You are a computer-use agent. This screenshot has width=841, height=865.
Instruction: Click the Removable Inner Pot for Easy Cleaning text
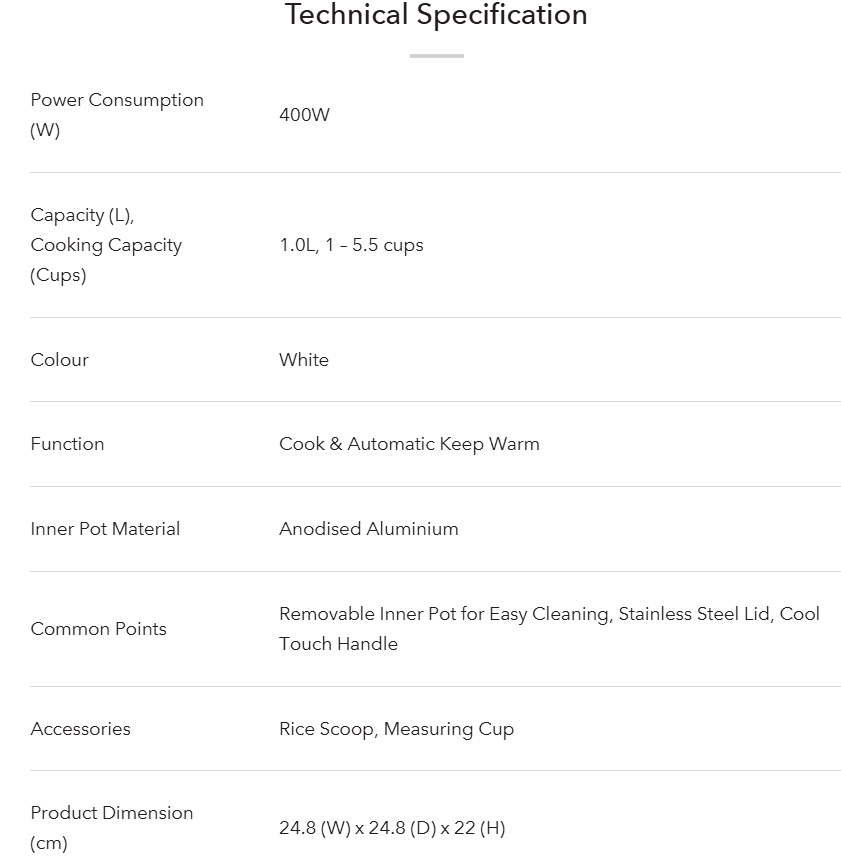coord(444,614)
